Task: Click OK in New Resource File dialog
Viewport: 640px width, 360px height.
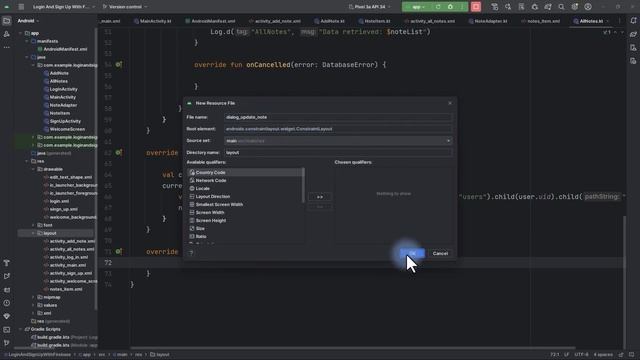Action: pyautogui.click(x=412, y=253)
